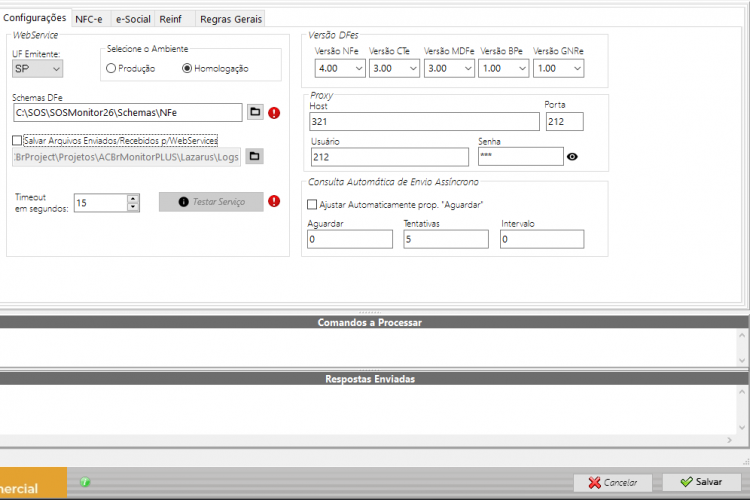Switch to e-Social tab
Screen dimensions: 750x500
(133, 19)
